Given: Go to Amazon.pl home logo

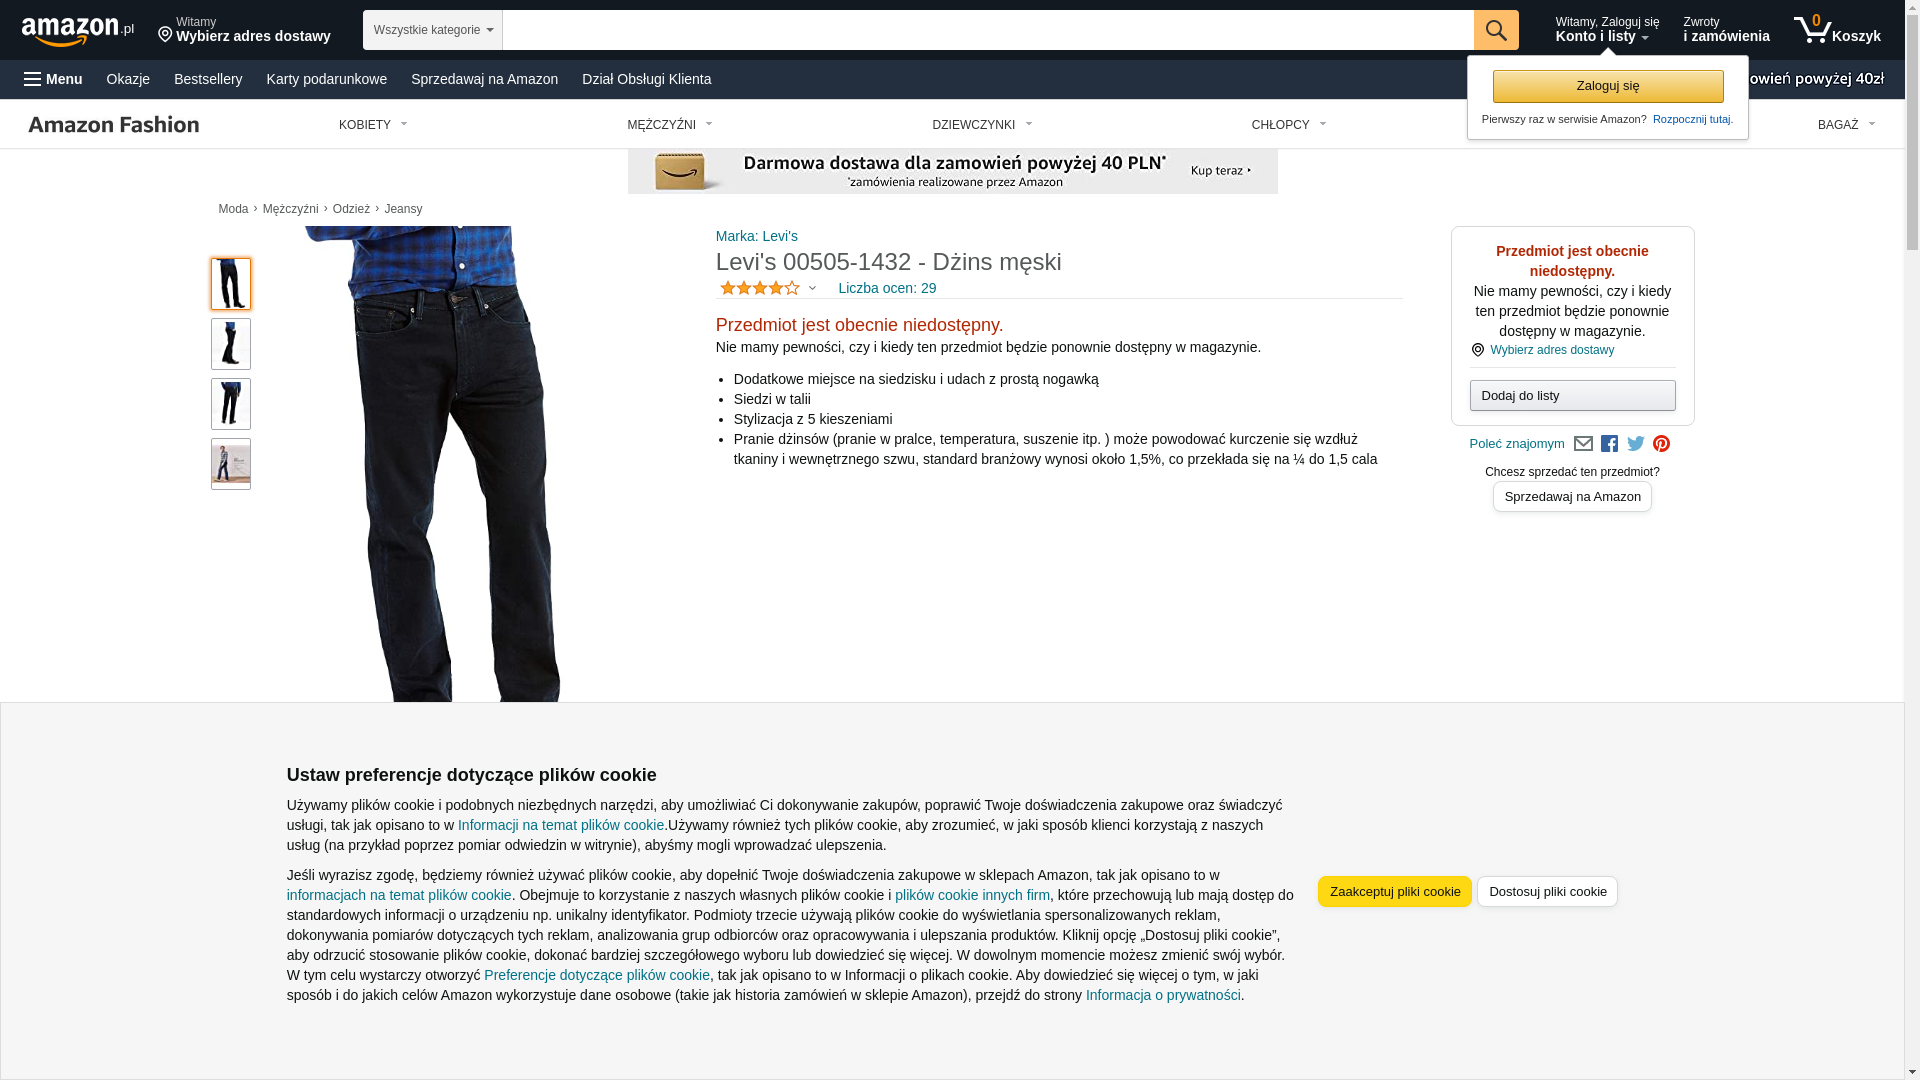Looking at the screenshot, I should tap(77, 31).
